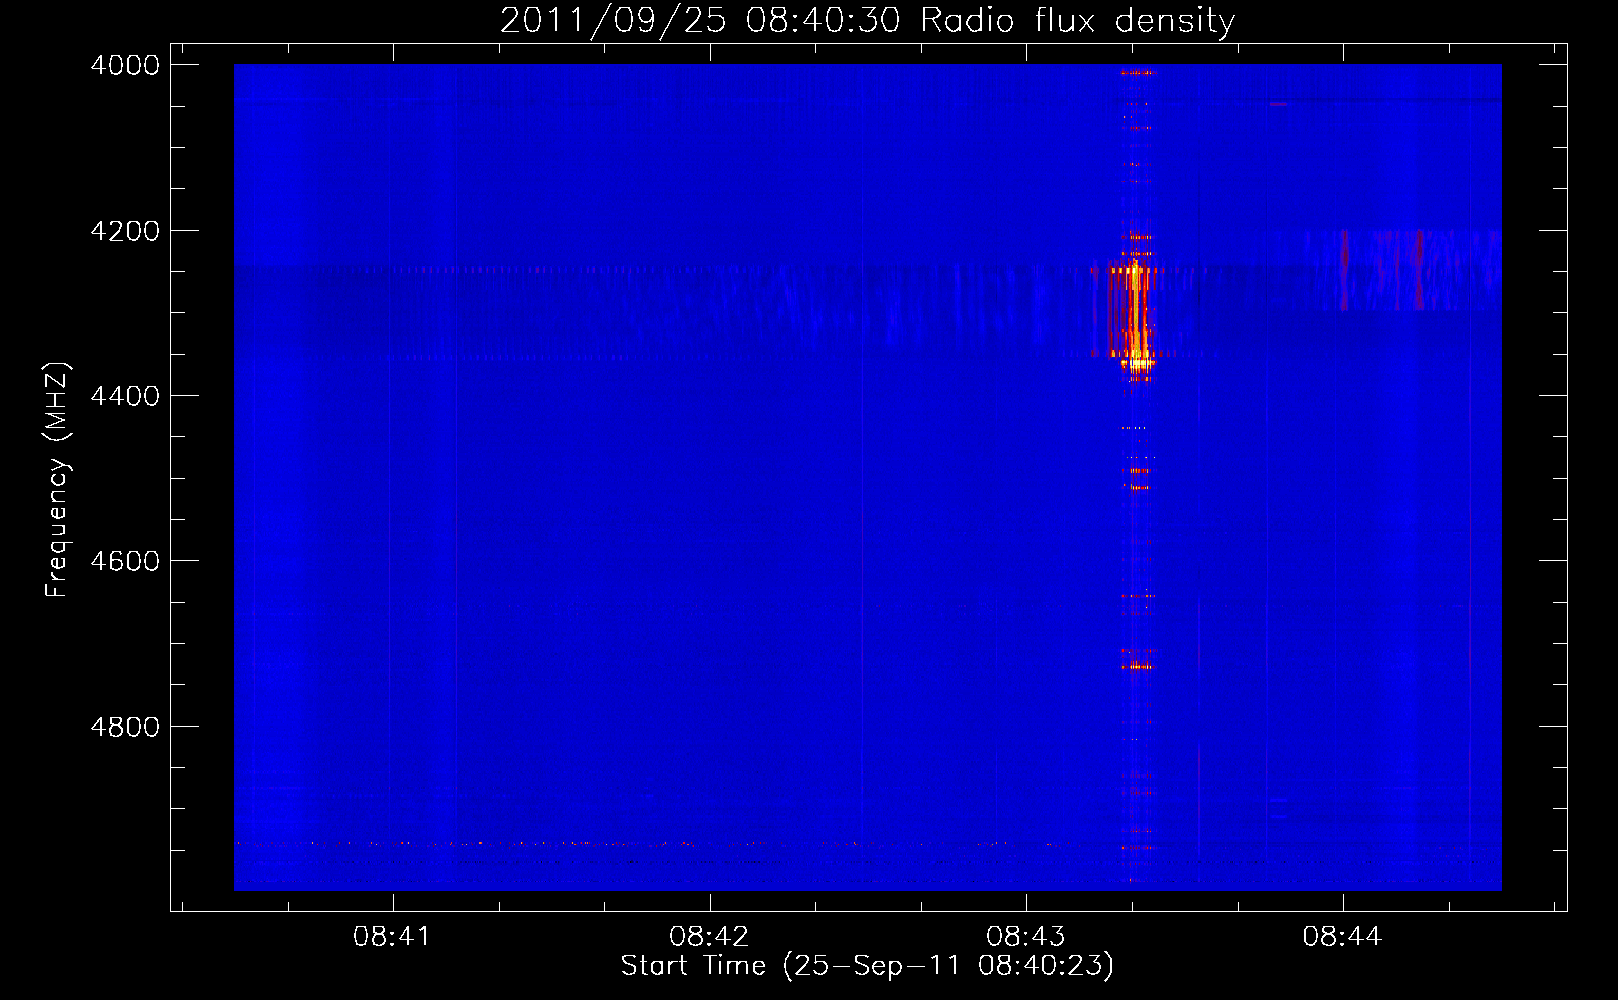Image resolution: width=1618 pixels, height=1000 pixels.
Task: Click the 08:41 time tick label
Action: click(392, 936)
